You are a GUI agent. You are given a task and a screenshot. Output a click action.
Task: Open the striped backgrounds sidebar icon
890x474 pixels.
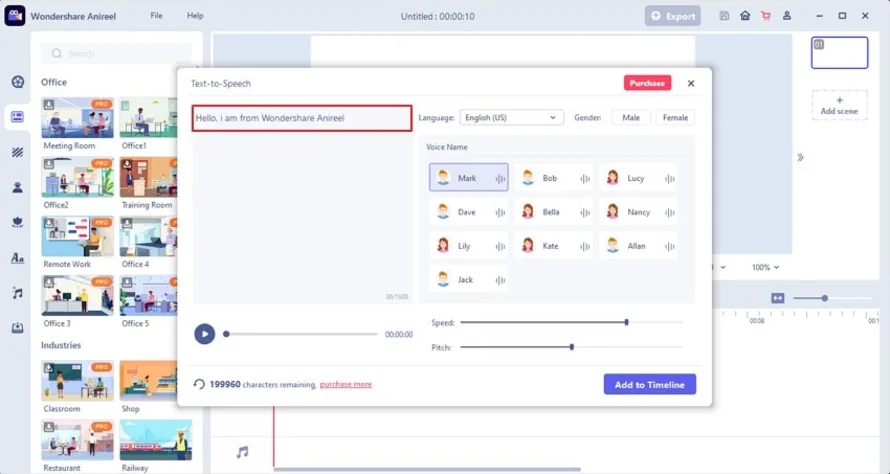18,152
